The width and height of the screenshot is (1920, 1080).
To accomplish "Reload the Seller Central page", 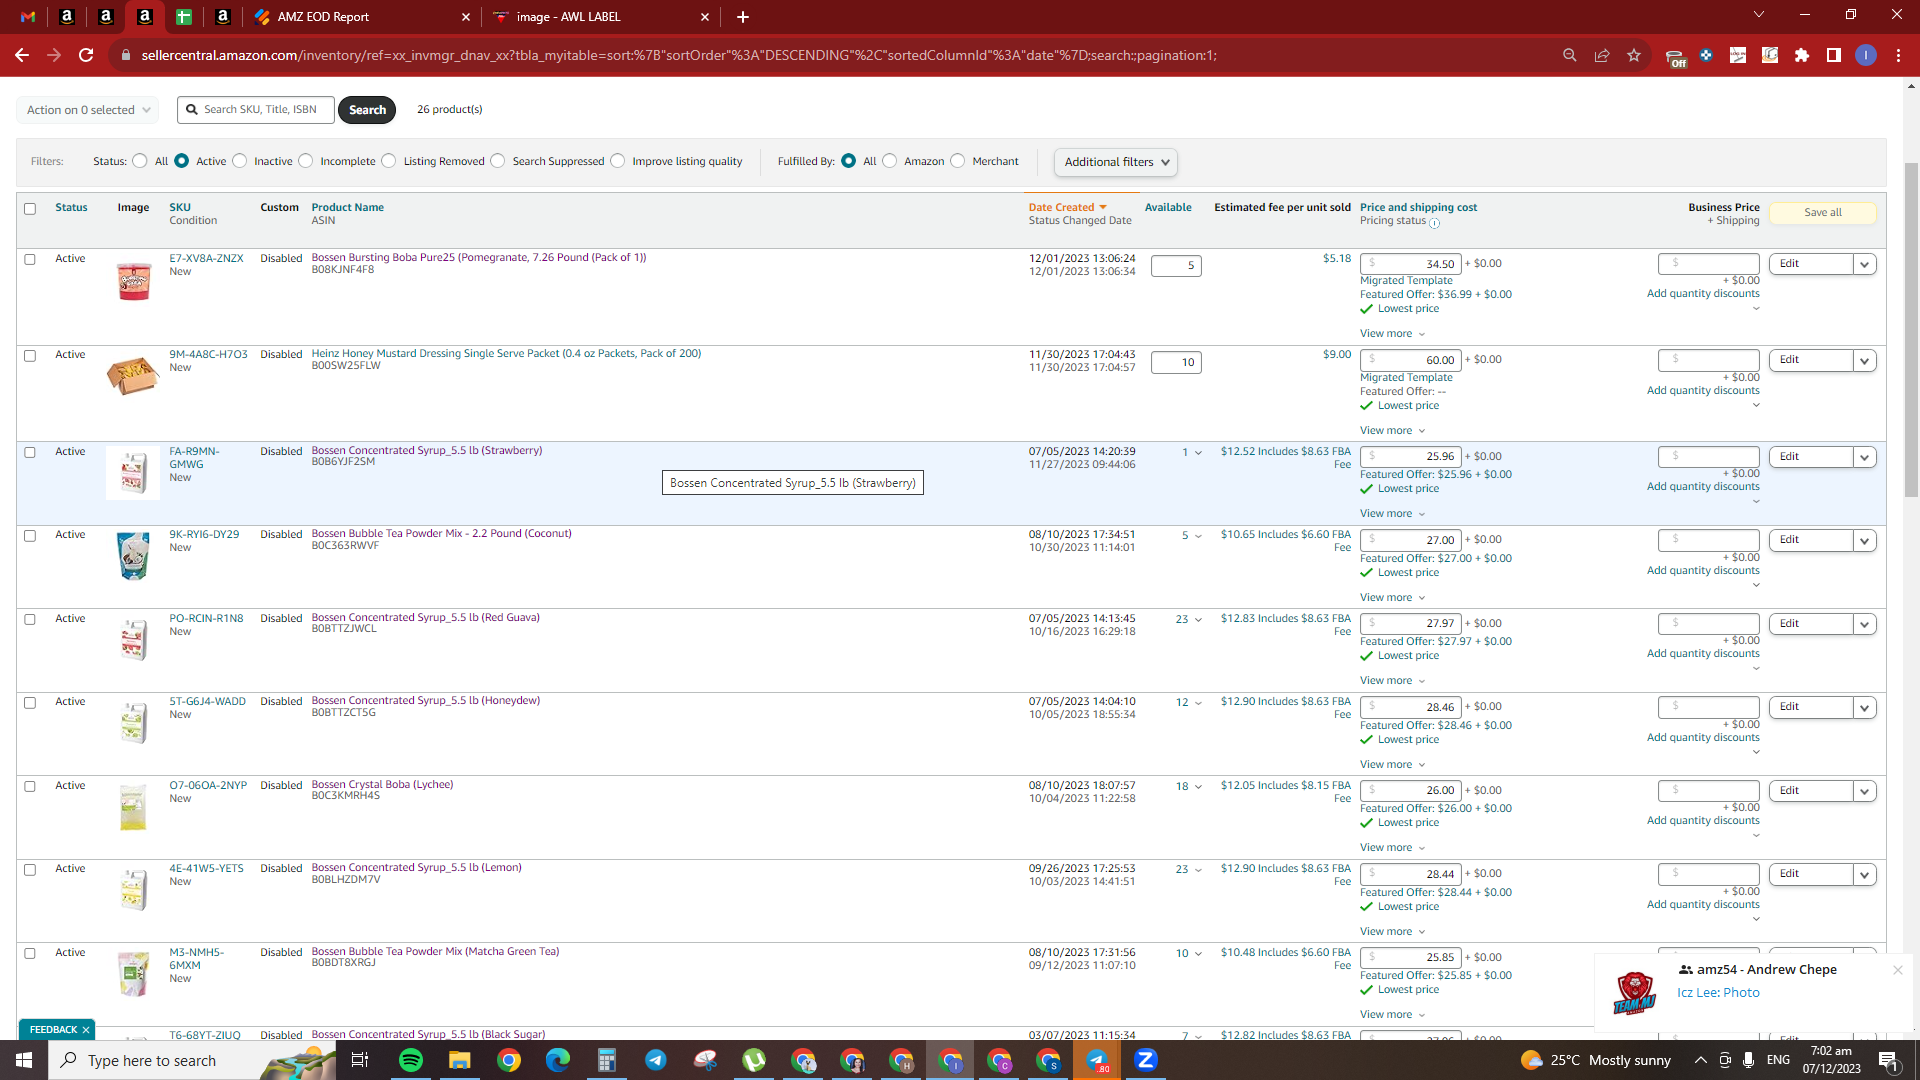I will pyautogui.click(x=86, y=55).
